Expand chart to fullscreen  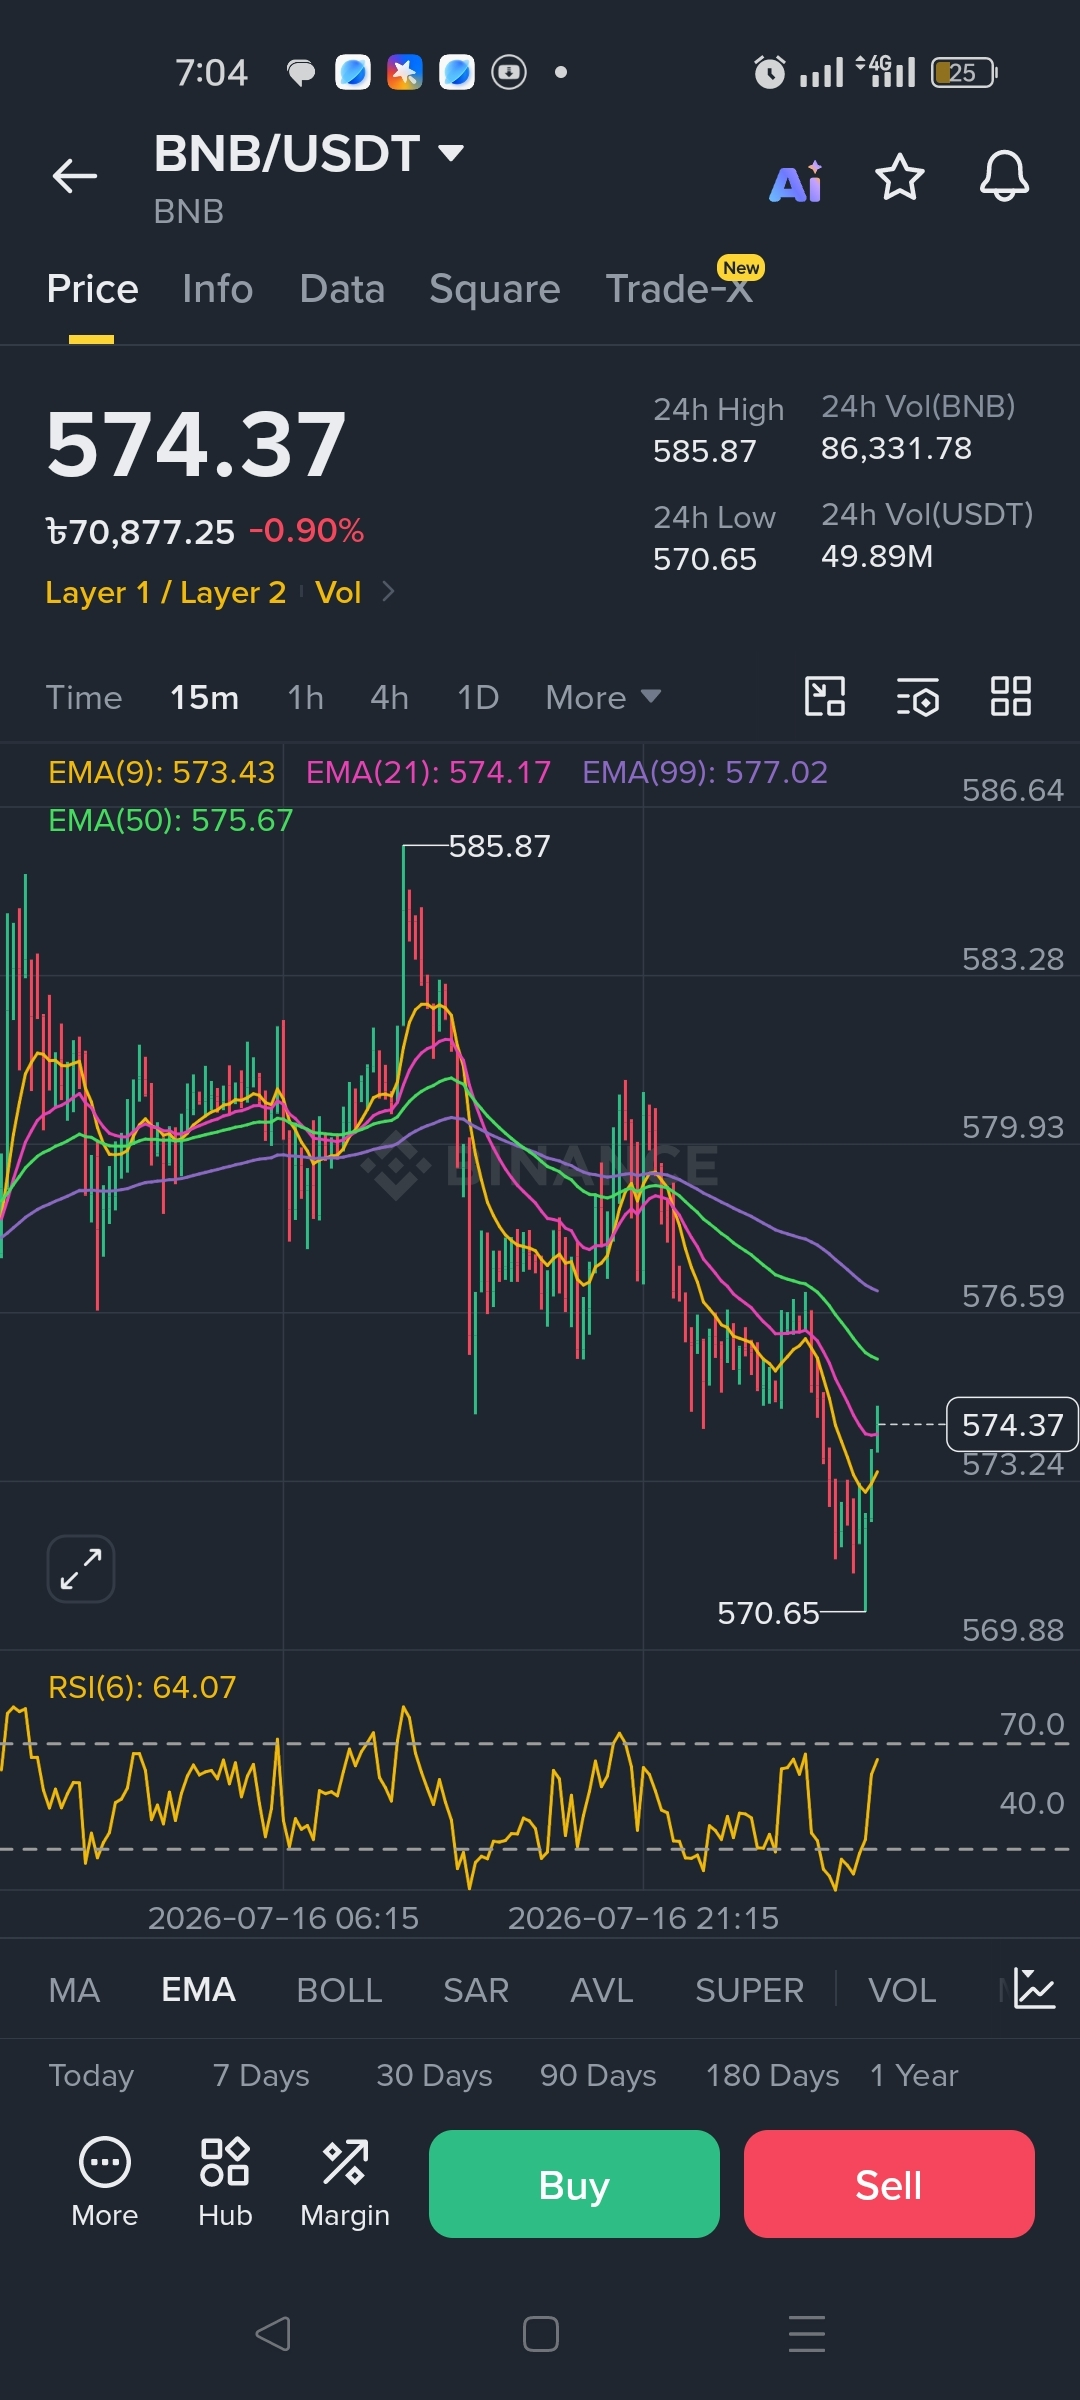(81, 1569)
